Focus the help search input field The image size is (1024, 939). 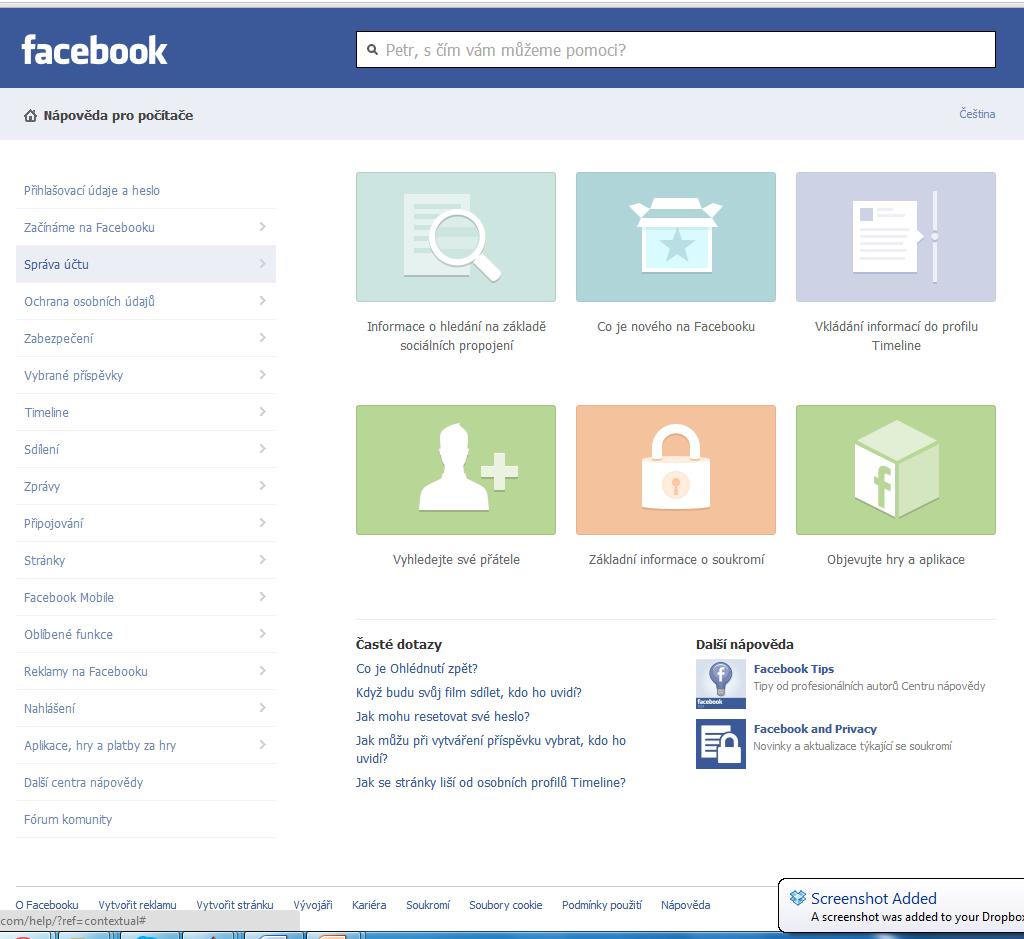tap(676, 50)
